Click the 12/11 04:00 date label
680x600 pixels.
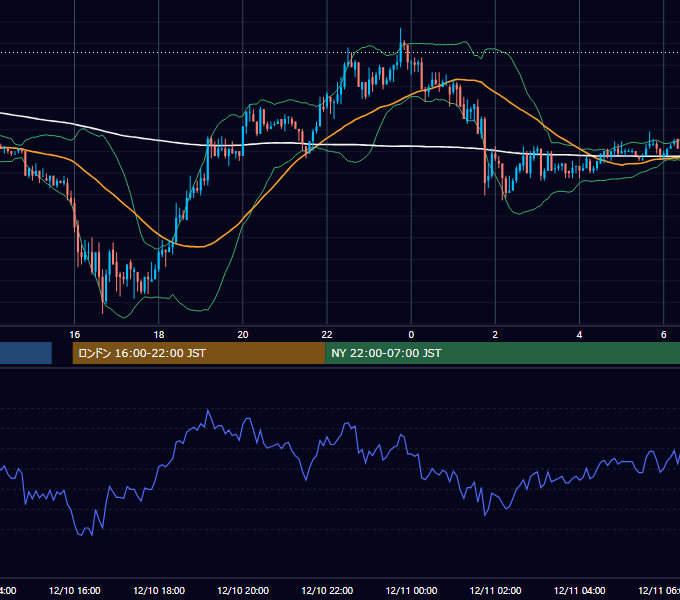[x=579, y=590]
